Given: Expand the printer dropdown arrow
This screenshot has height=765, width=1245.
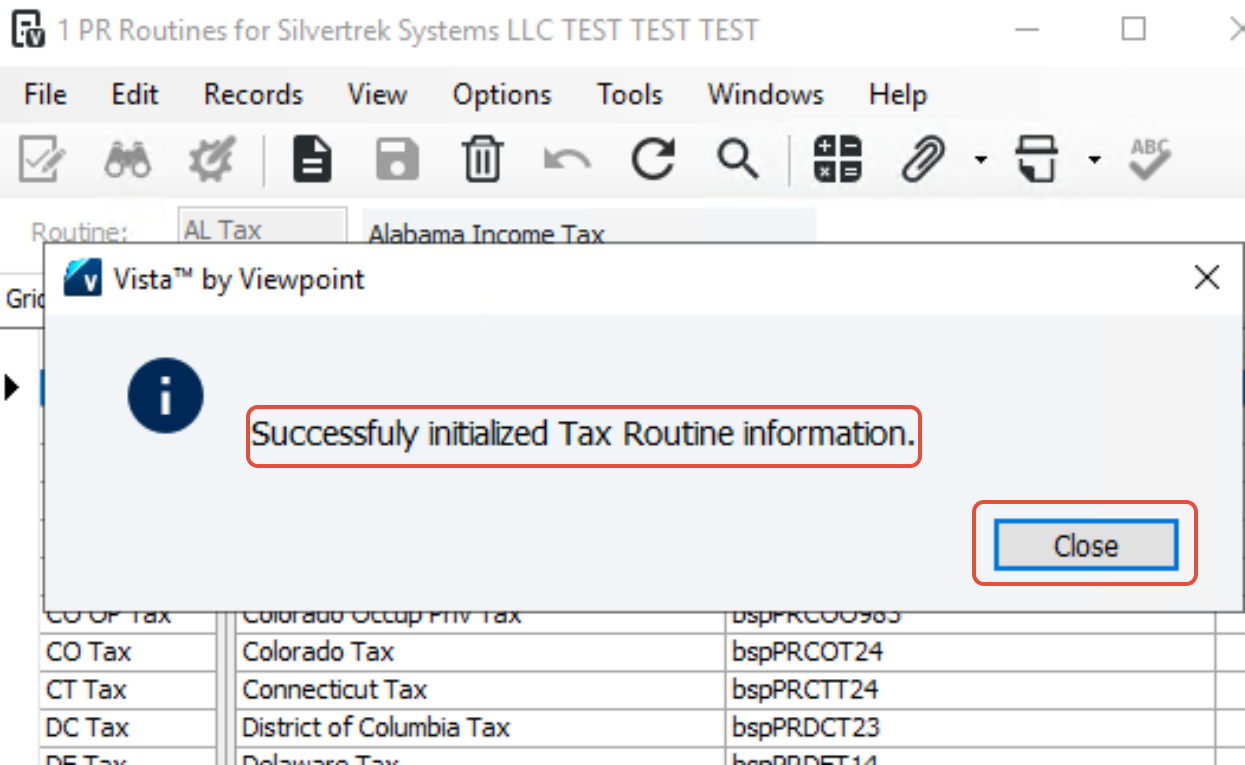Looking at the screenshot, I should click(x=1095, y=160).
